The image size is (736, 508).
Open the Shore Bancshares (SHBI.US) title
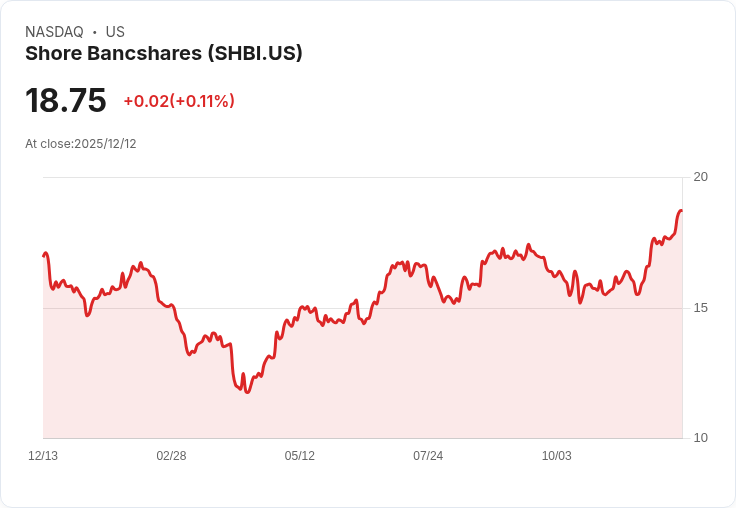tap(164, 53)
